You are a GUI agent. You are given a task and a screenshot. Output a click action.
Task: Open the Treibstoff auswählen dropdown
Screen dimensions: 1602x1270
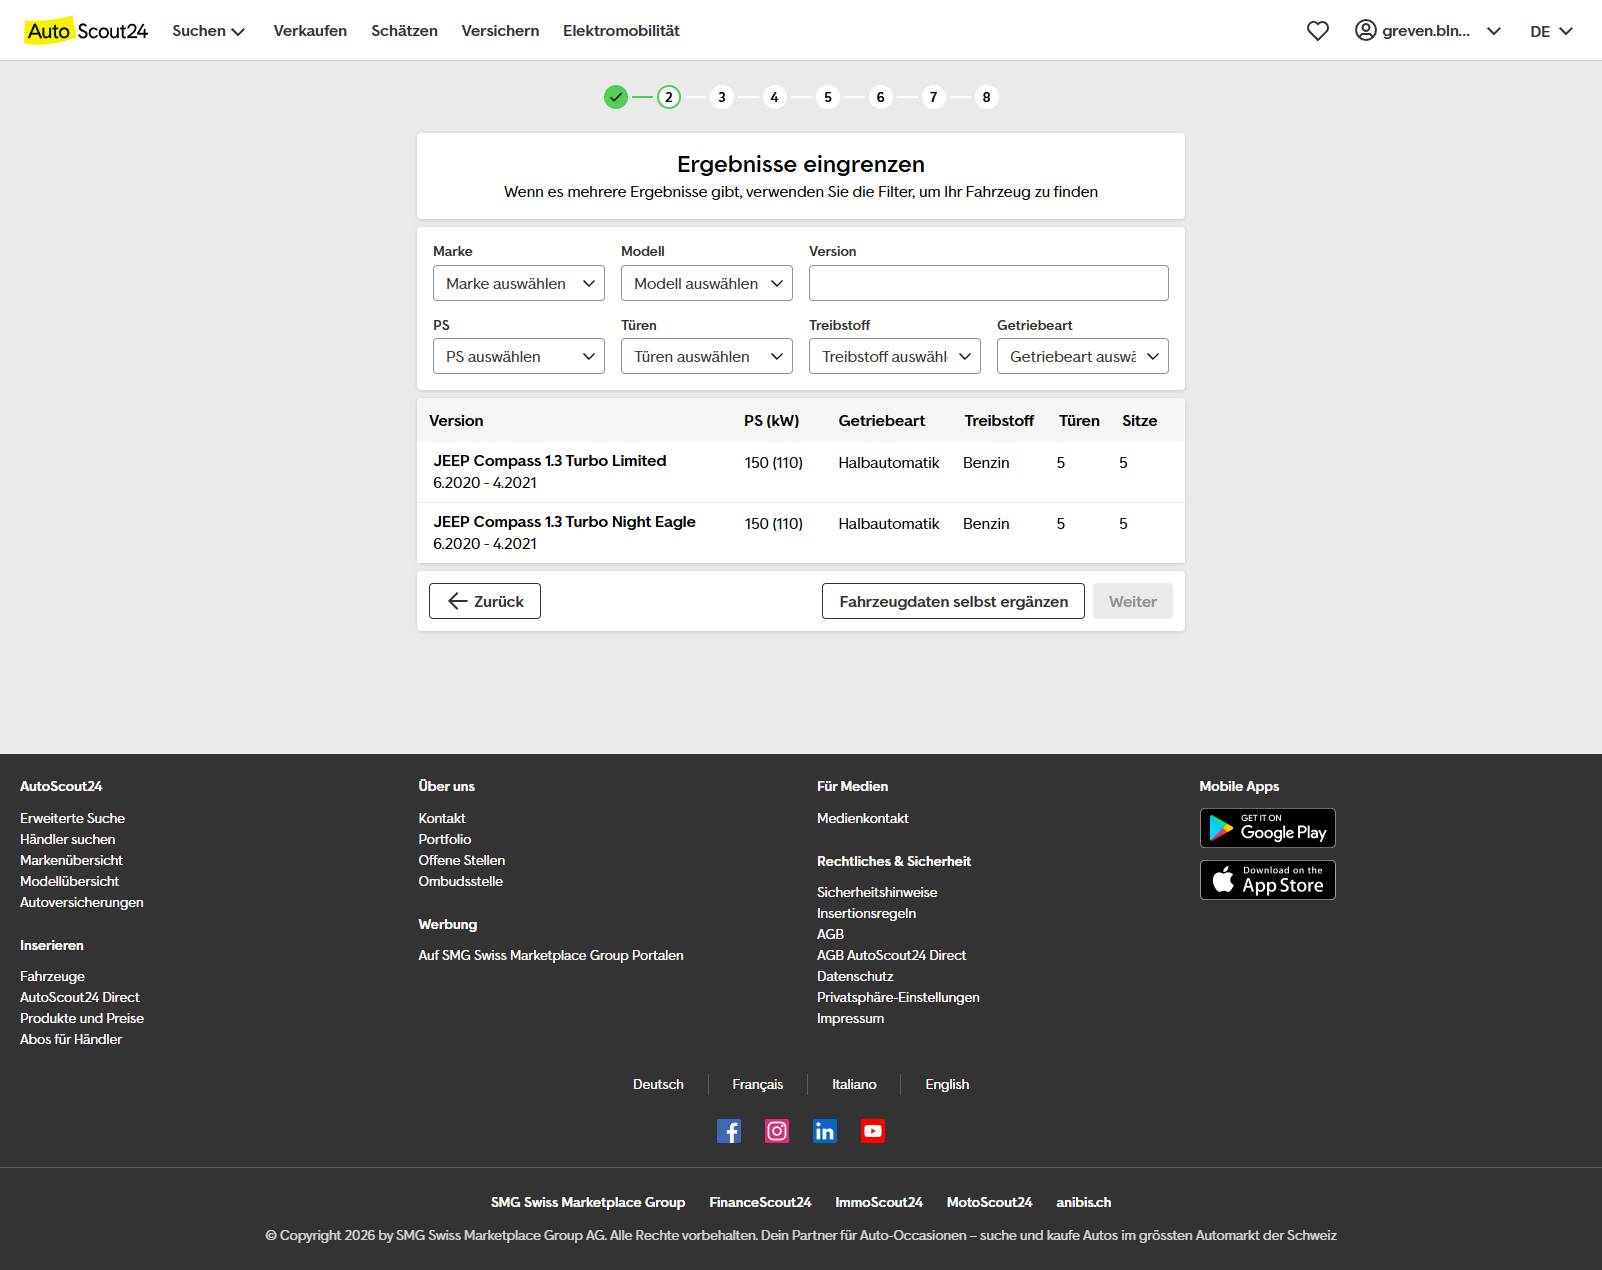[x=895, y=356]
